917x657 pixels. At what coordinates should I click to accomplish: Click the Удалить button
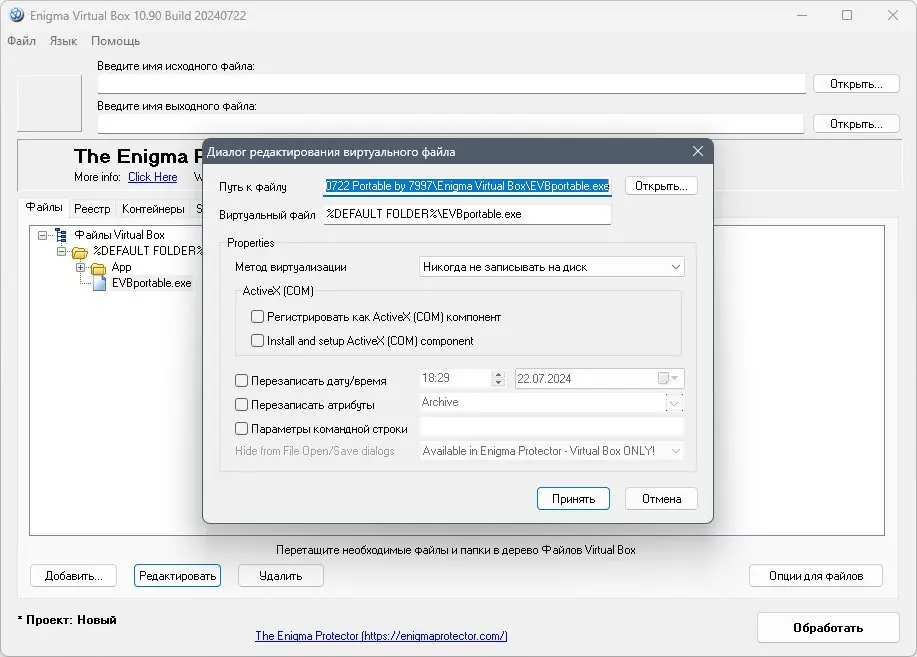click(x=281, y=576)
